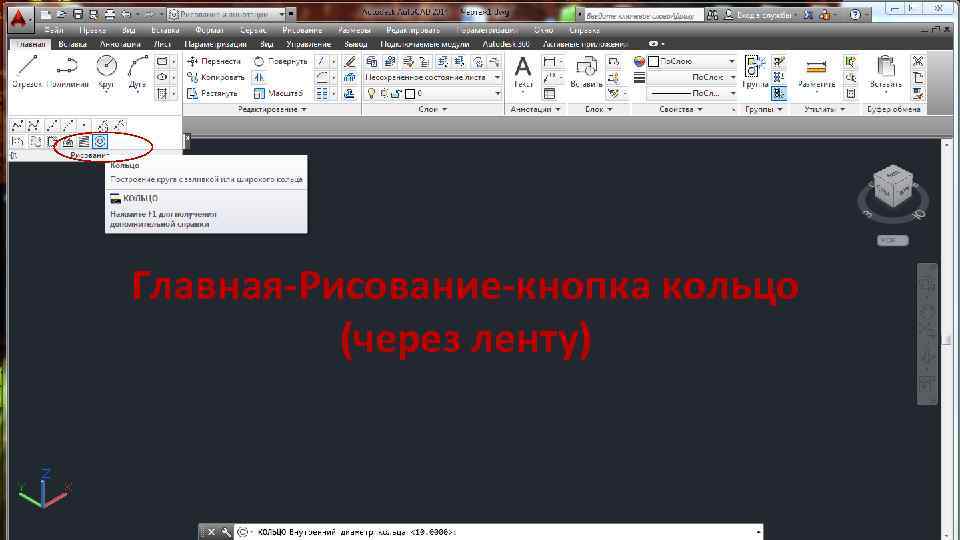The image size is (960, 540).
Task: Select the Mirror tool icon below Повернуть
Action: pos(260,77)
